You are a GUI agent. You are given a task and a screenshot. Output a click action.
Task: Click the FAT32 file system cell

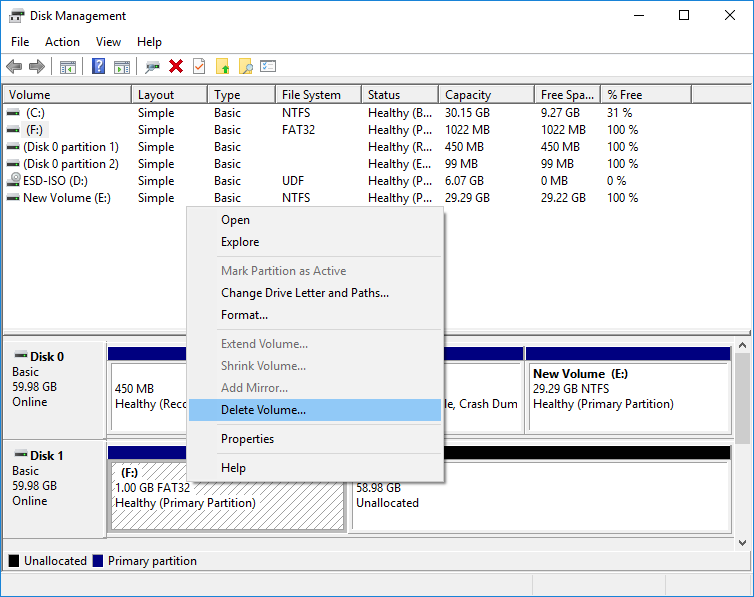click(298, 130)
